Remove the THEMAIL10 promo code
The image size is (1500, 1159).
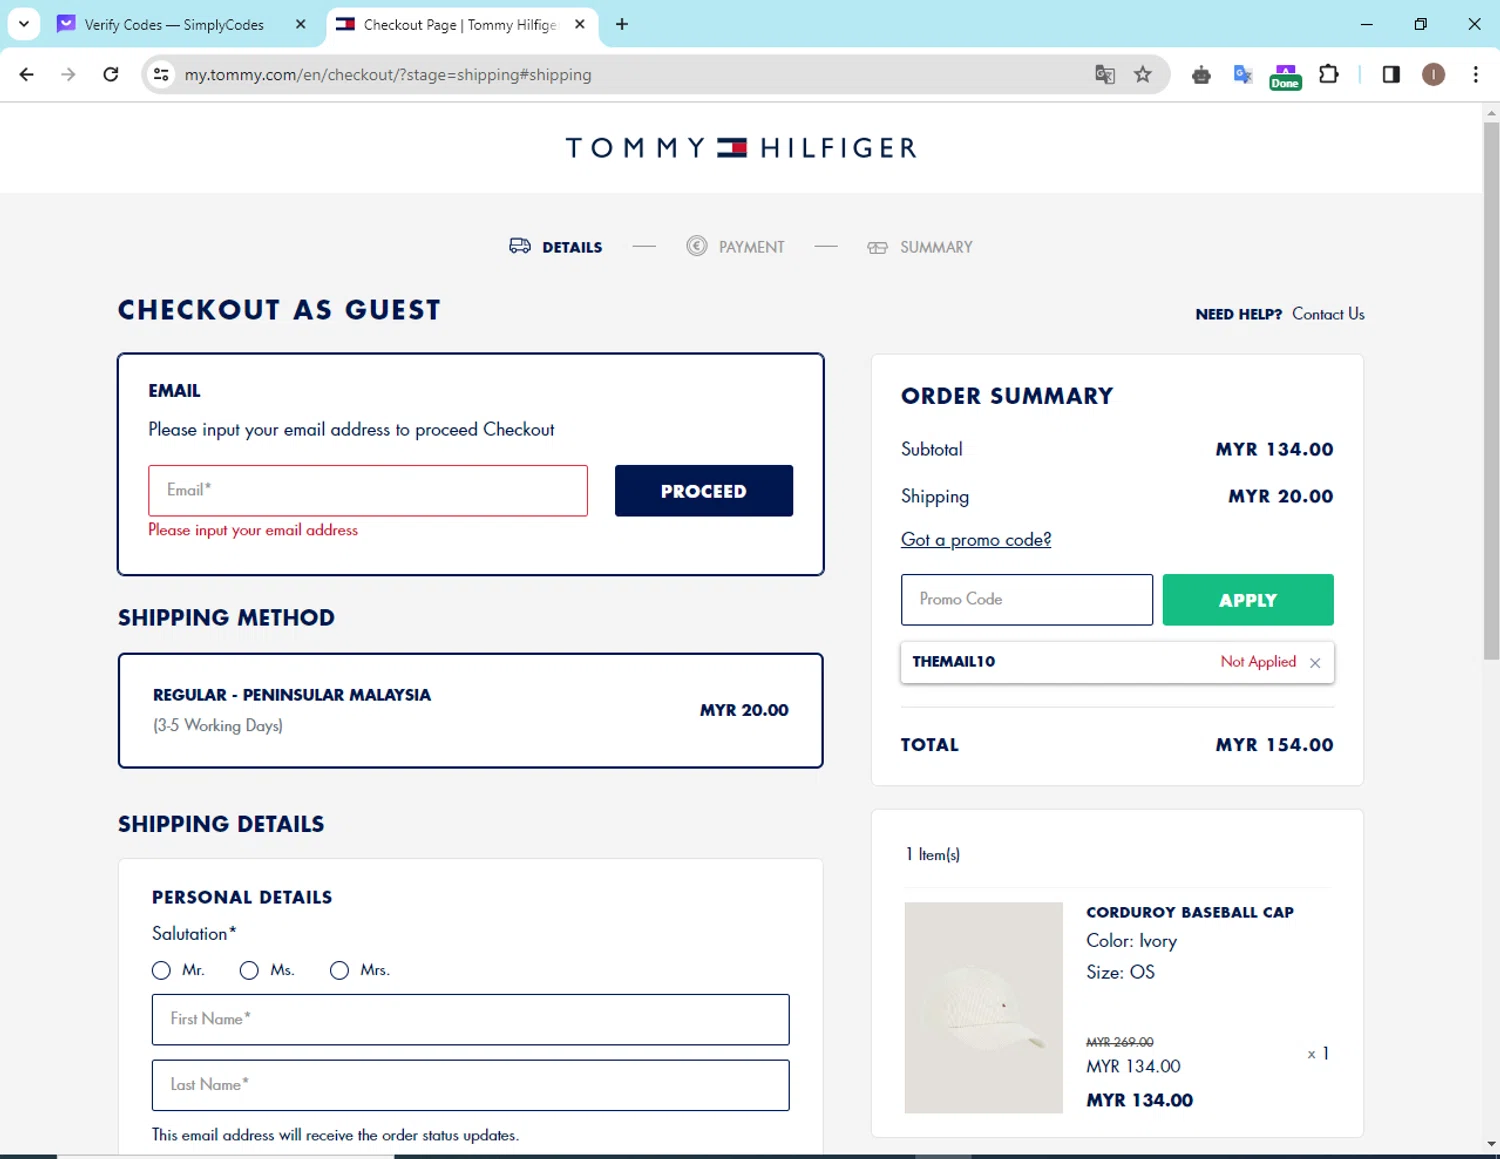point(1315,663)
